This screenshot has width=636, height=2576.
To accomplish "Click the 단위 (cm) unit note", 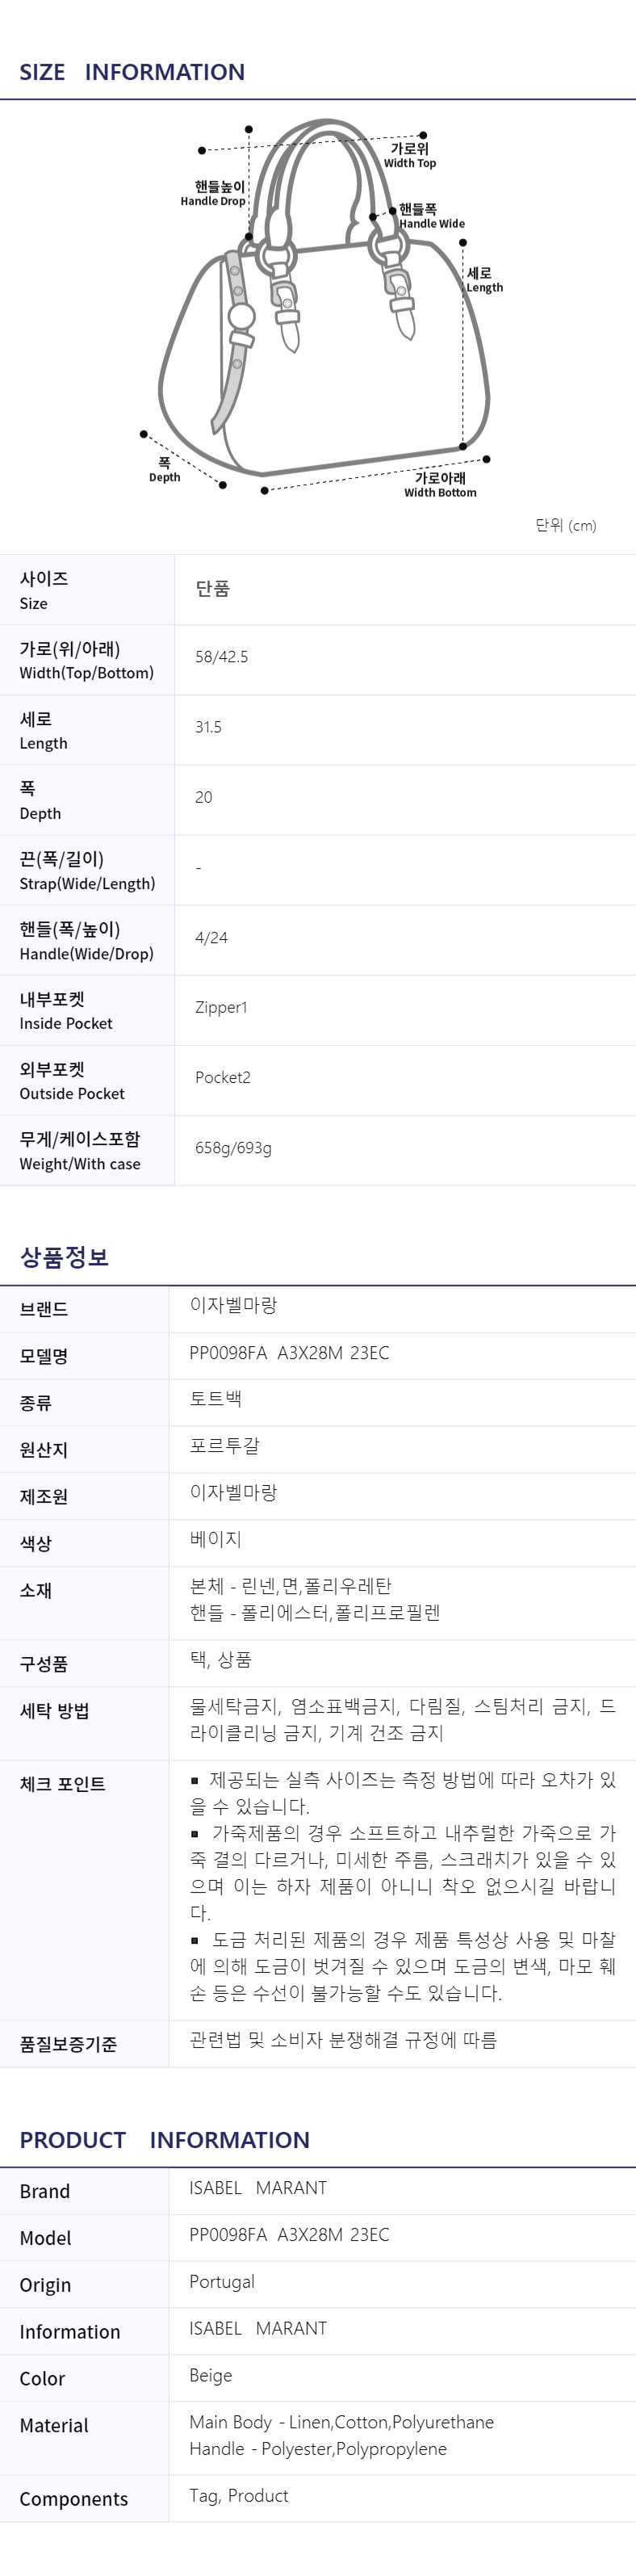I will [x=566, y=525].
